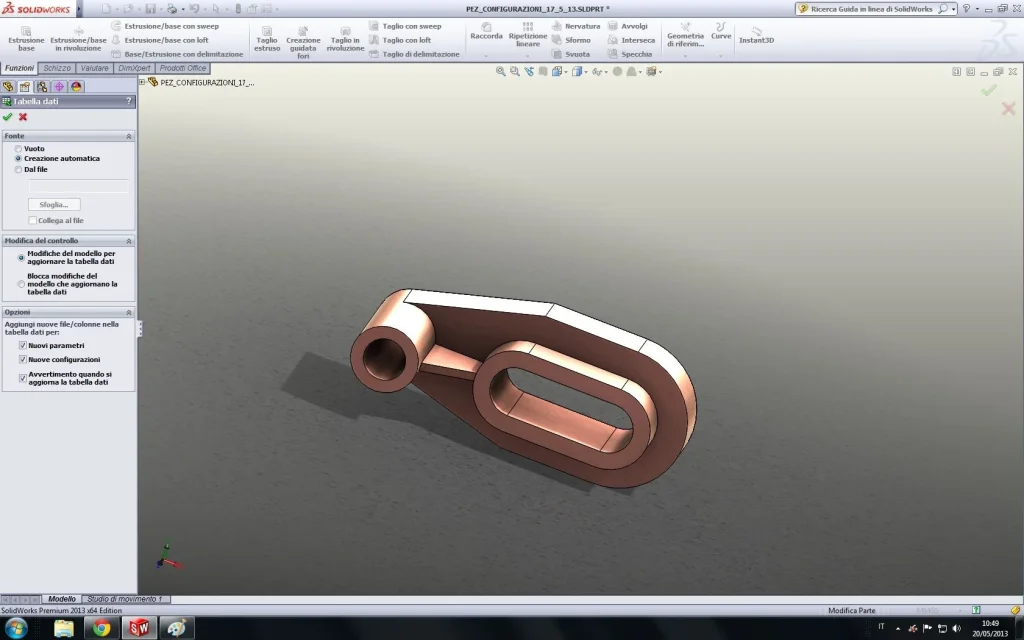Viewport: 1024px width, 640px height.
Task: Switch to the Schizzo tab
Action: [57, 68]
